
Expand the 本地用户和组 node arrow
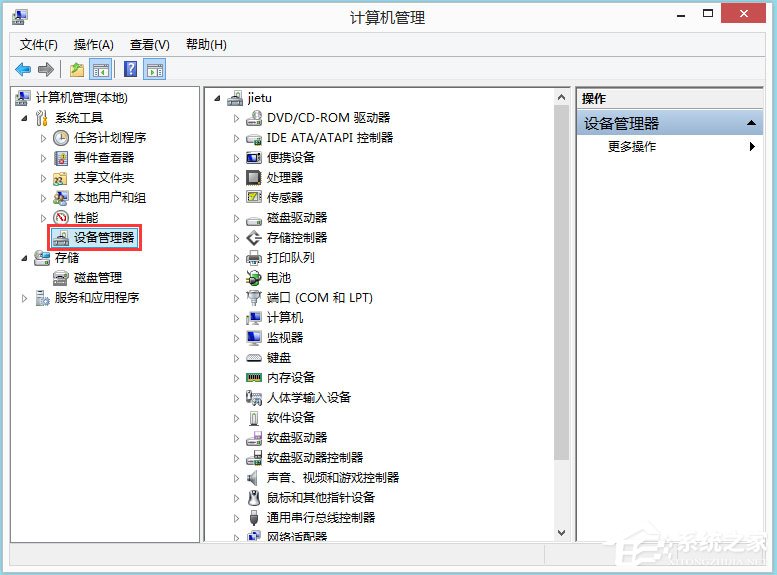43,198
